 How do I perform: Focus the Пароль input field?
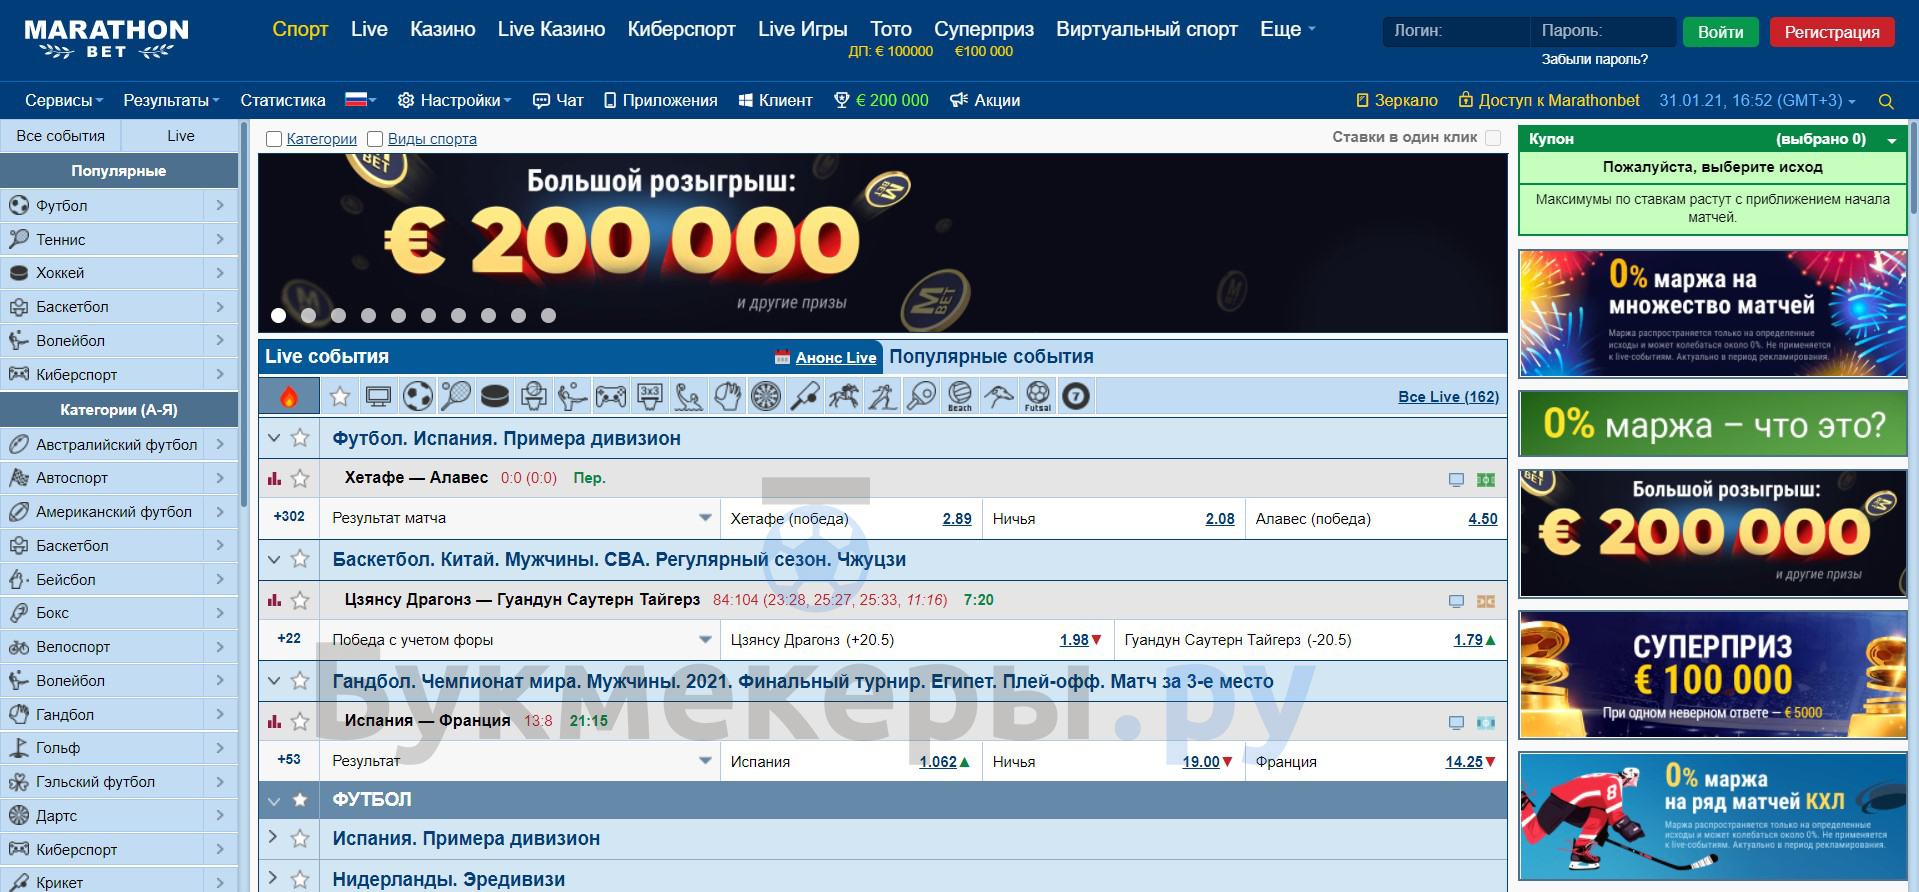point(1603,31)
